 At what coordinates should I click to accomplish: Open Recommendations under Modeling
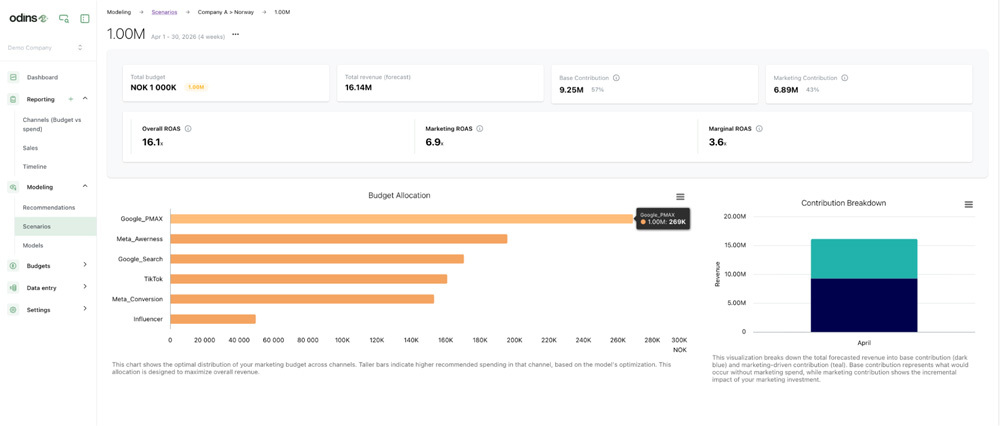tap(49, 207)
